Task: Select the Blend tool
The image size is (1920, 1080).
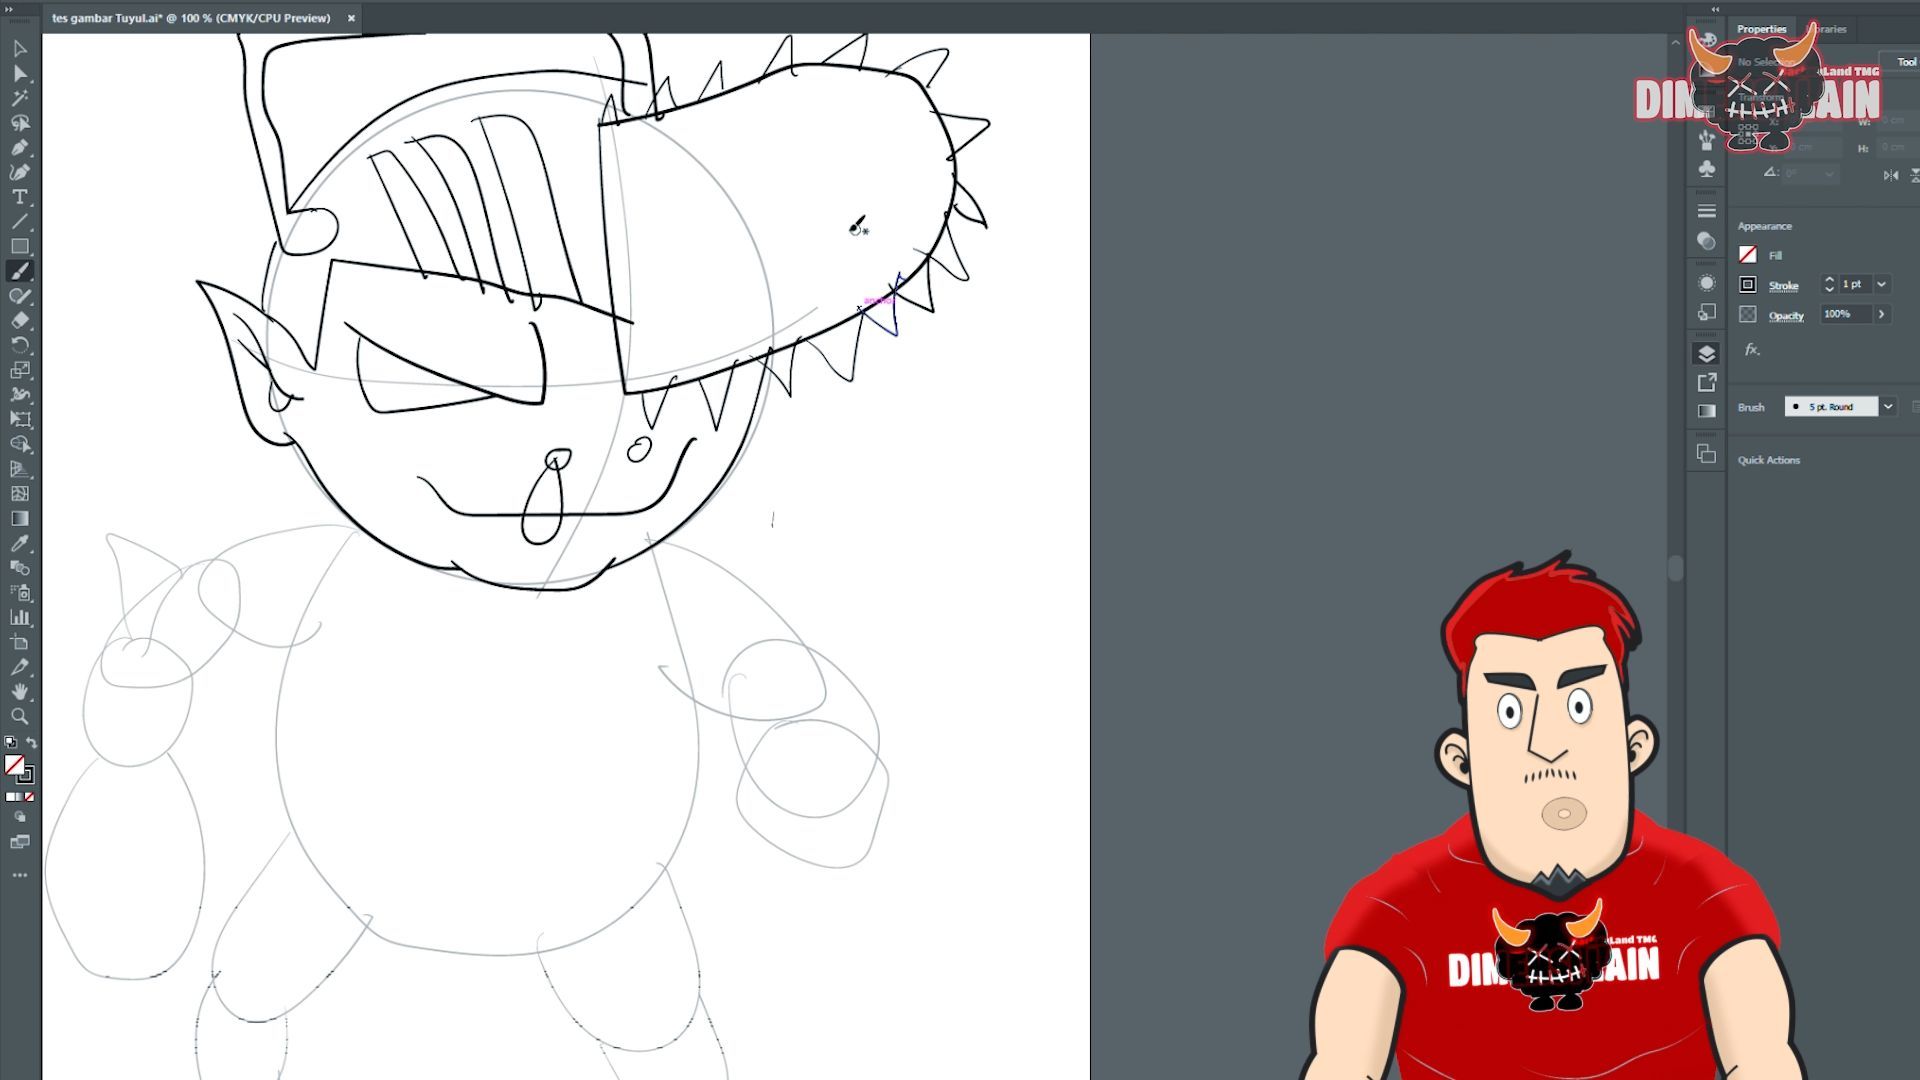Action: point(20,568)
